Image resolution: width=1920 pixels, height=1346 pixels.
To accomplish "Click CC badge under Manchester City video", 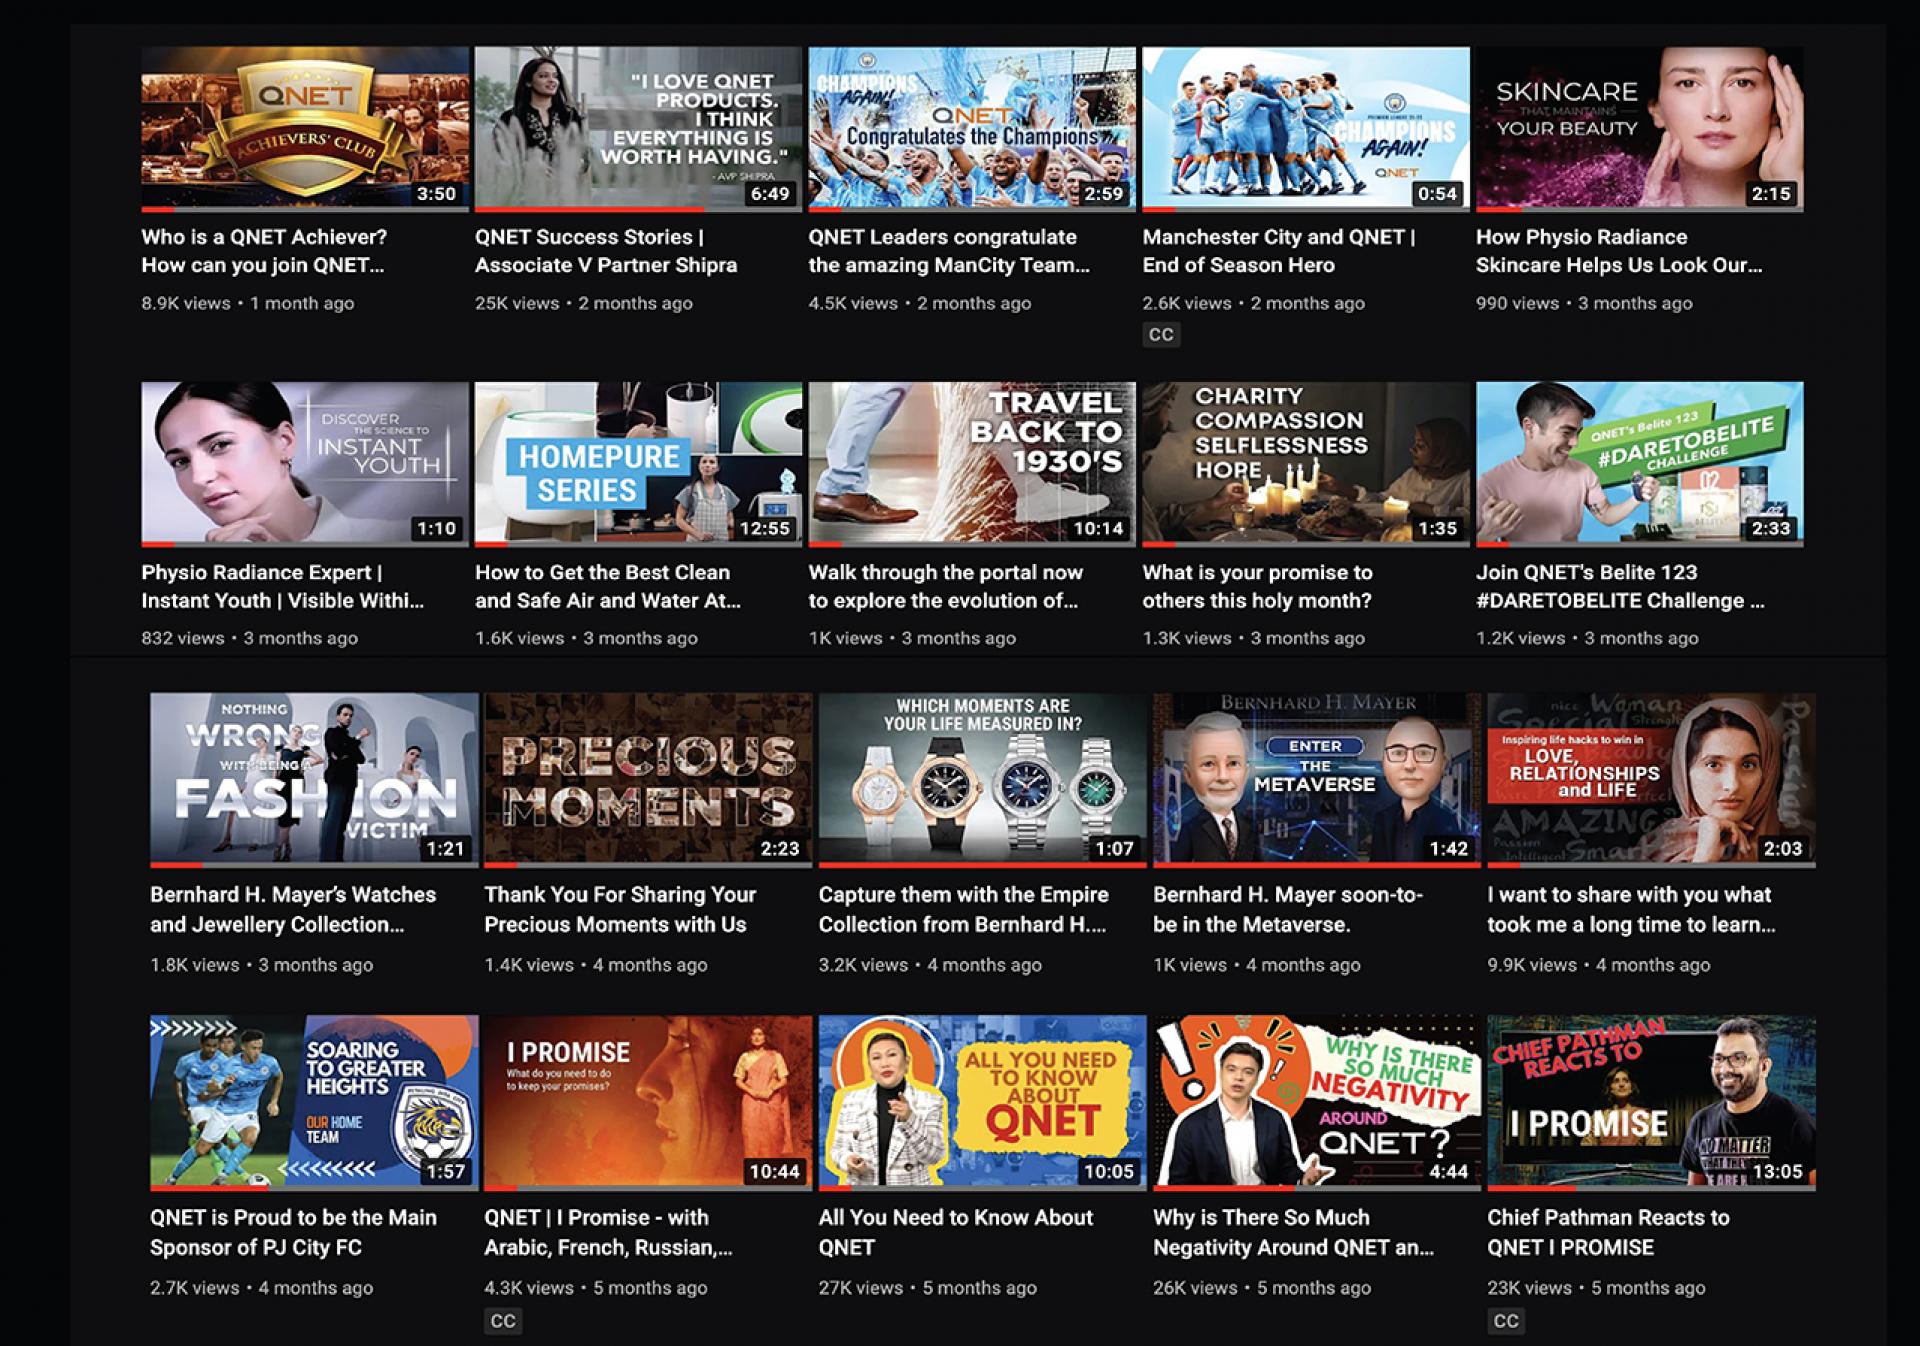I will [x=1161, y=334].
